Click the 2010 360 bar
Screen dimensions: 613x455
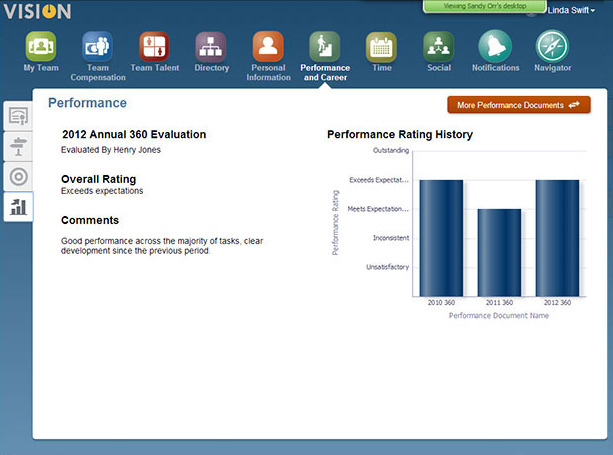pyautogui.click(x=441, y=238)
